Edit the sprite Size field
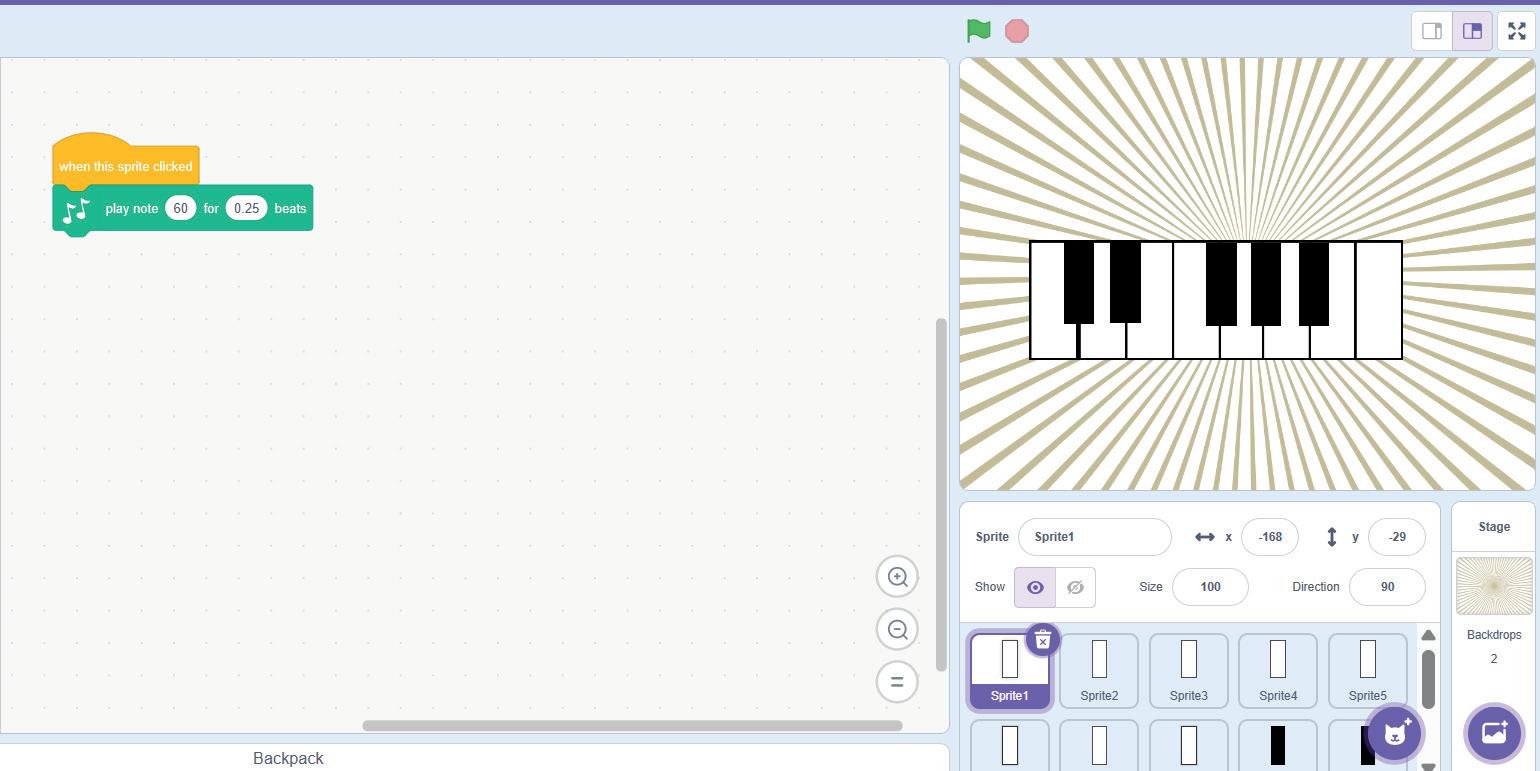1540x771 pixels. (1210, 587)
